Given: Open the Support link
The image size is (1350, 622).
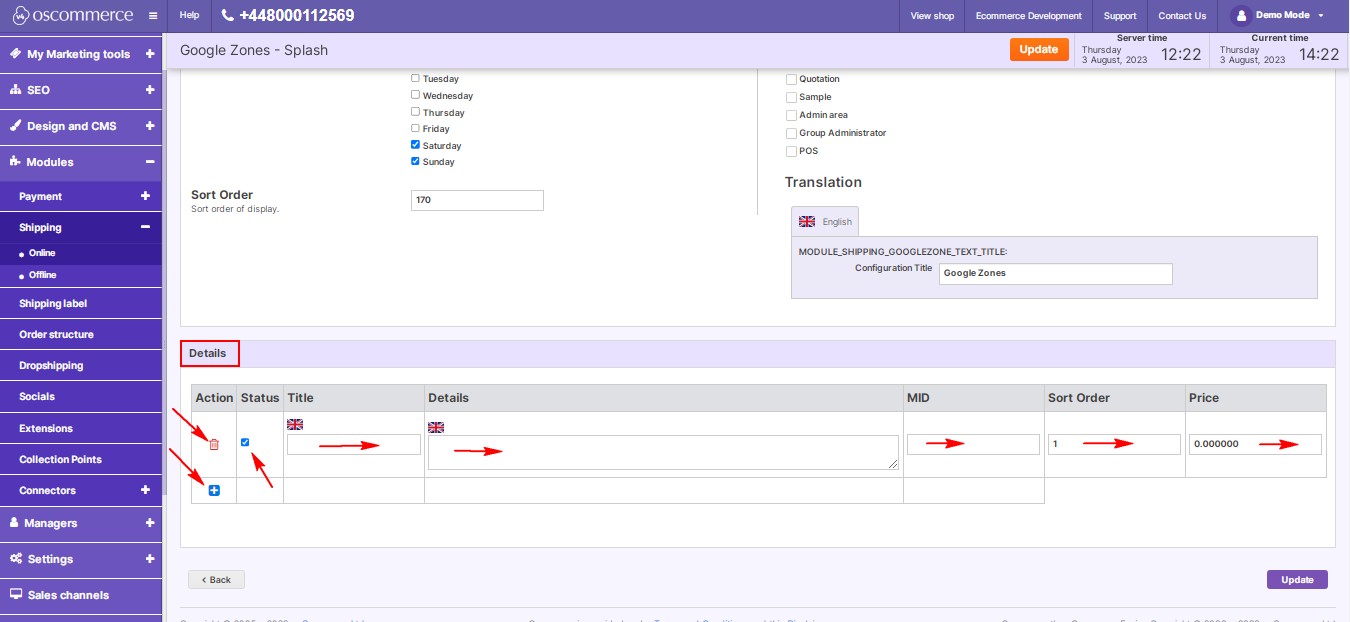Looking at the screenshot, I should pos(1120,16).
